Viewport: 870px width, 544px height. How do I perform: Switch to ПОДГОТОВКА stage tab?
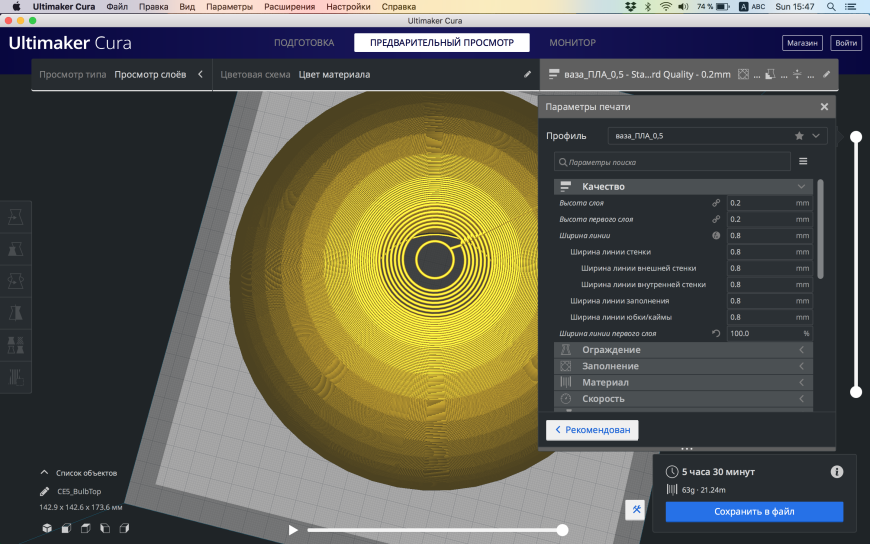tap(304, 43)
